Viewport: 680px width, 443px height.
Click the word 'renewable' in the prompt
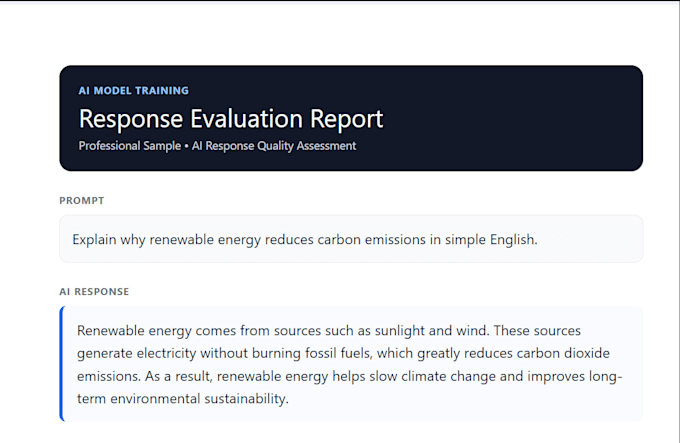[182, 239]
